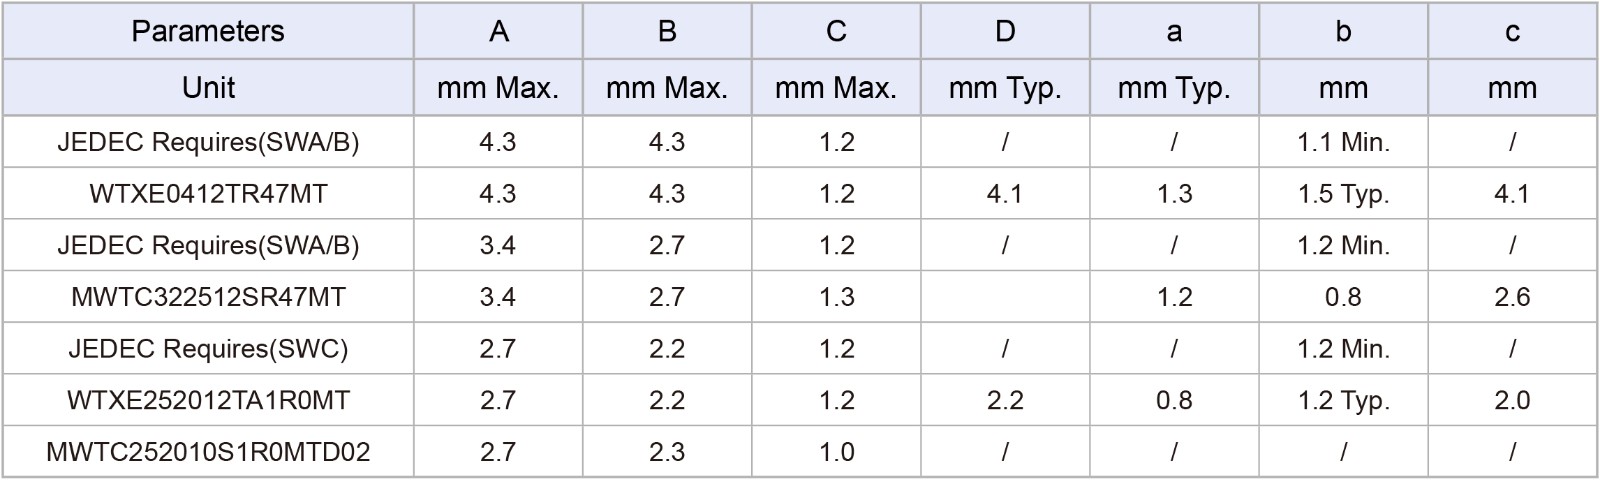The image size is (1600, 480).
Task: Select uppercase column header D
Action: click(x=1005, y=32)
